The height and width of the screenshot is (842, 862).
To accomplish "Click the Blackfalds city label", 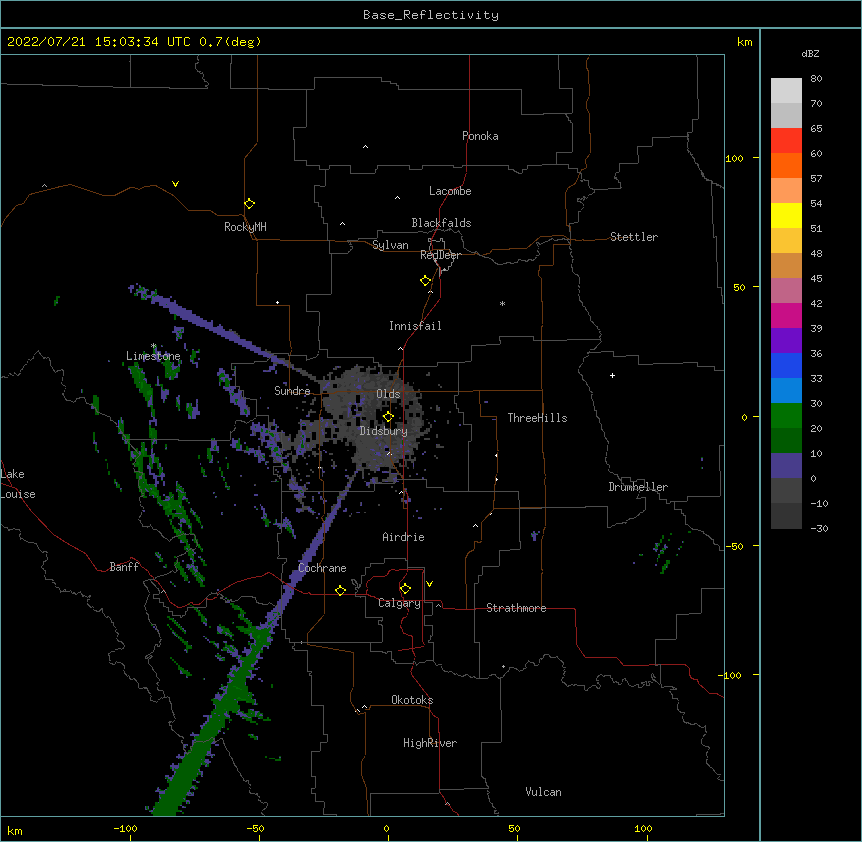I will 441,223.
